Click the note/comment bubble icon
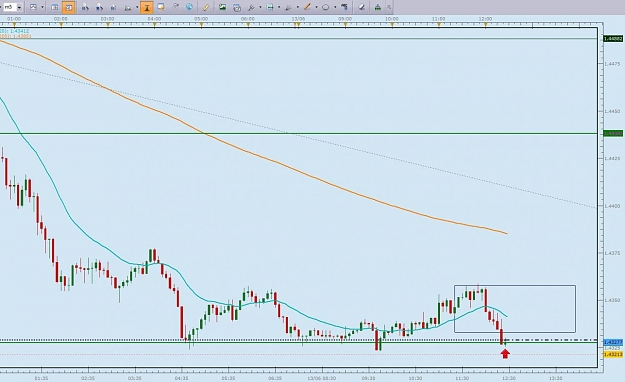Viewport: 625px width, 382px height. (161, 7)
